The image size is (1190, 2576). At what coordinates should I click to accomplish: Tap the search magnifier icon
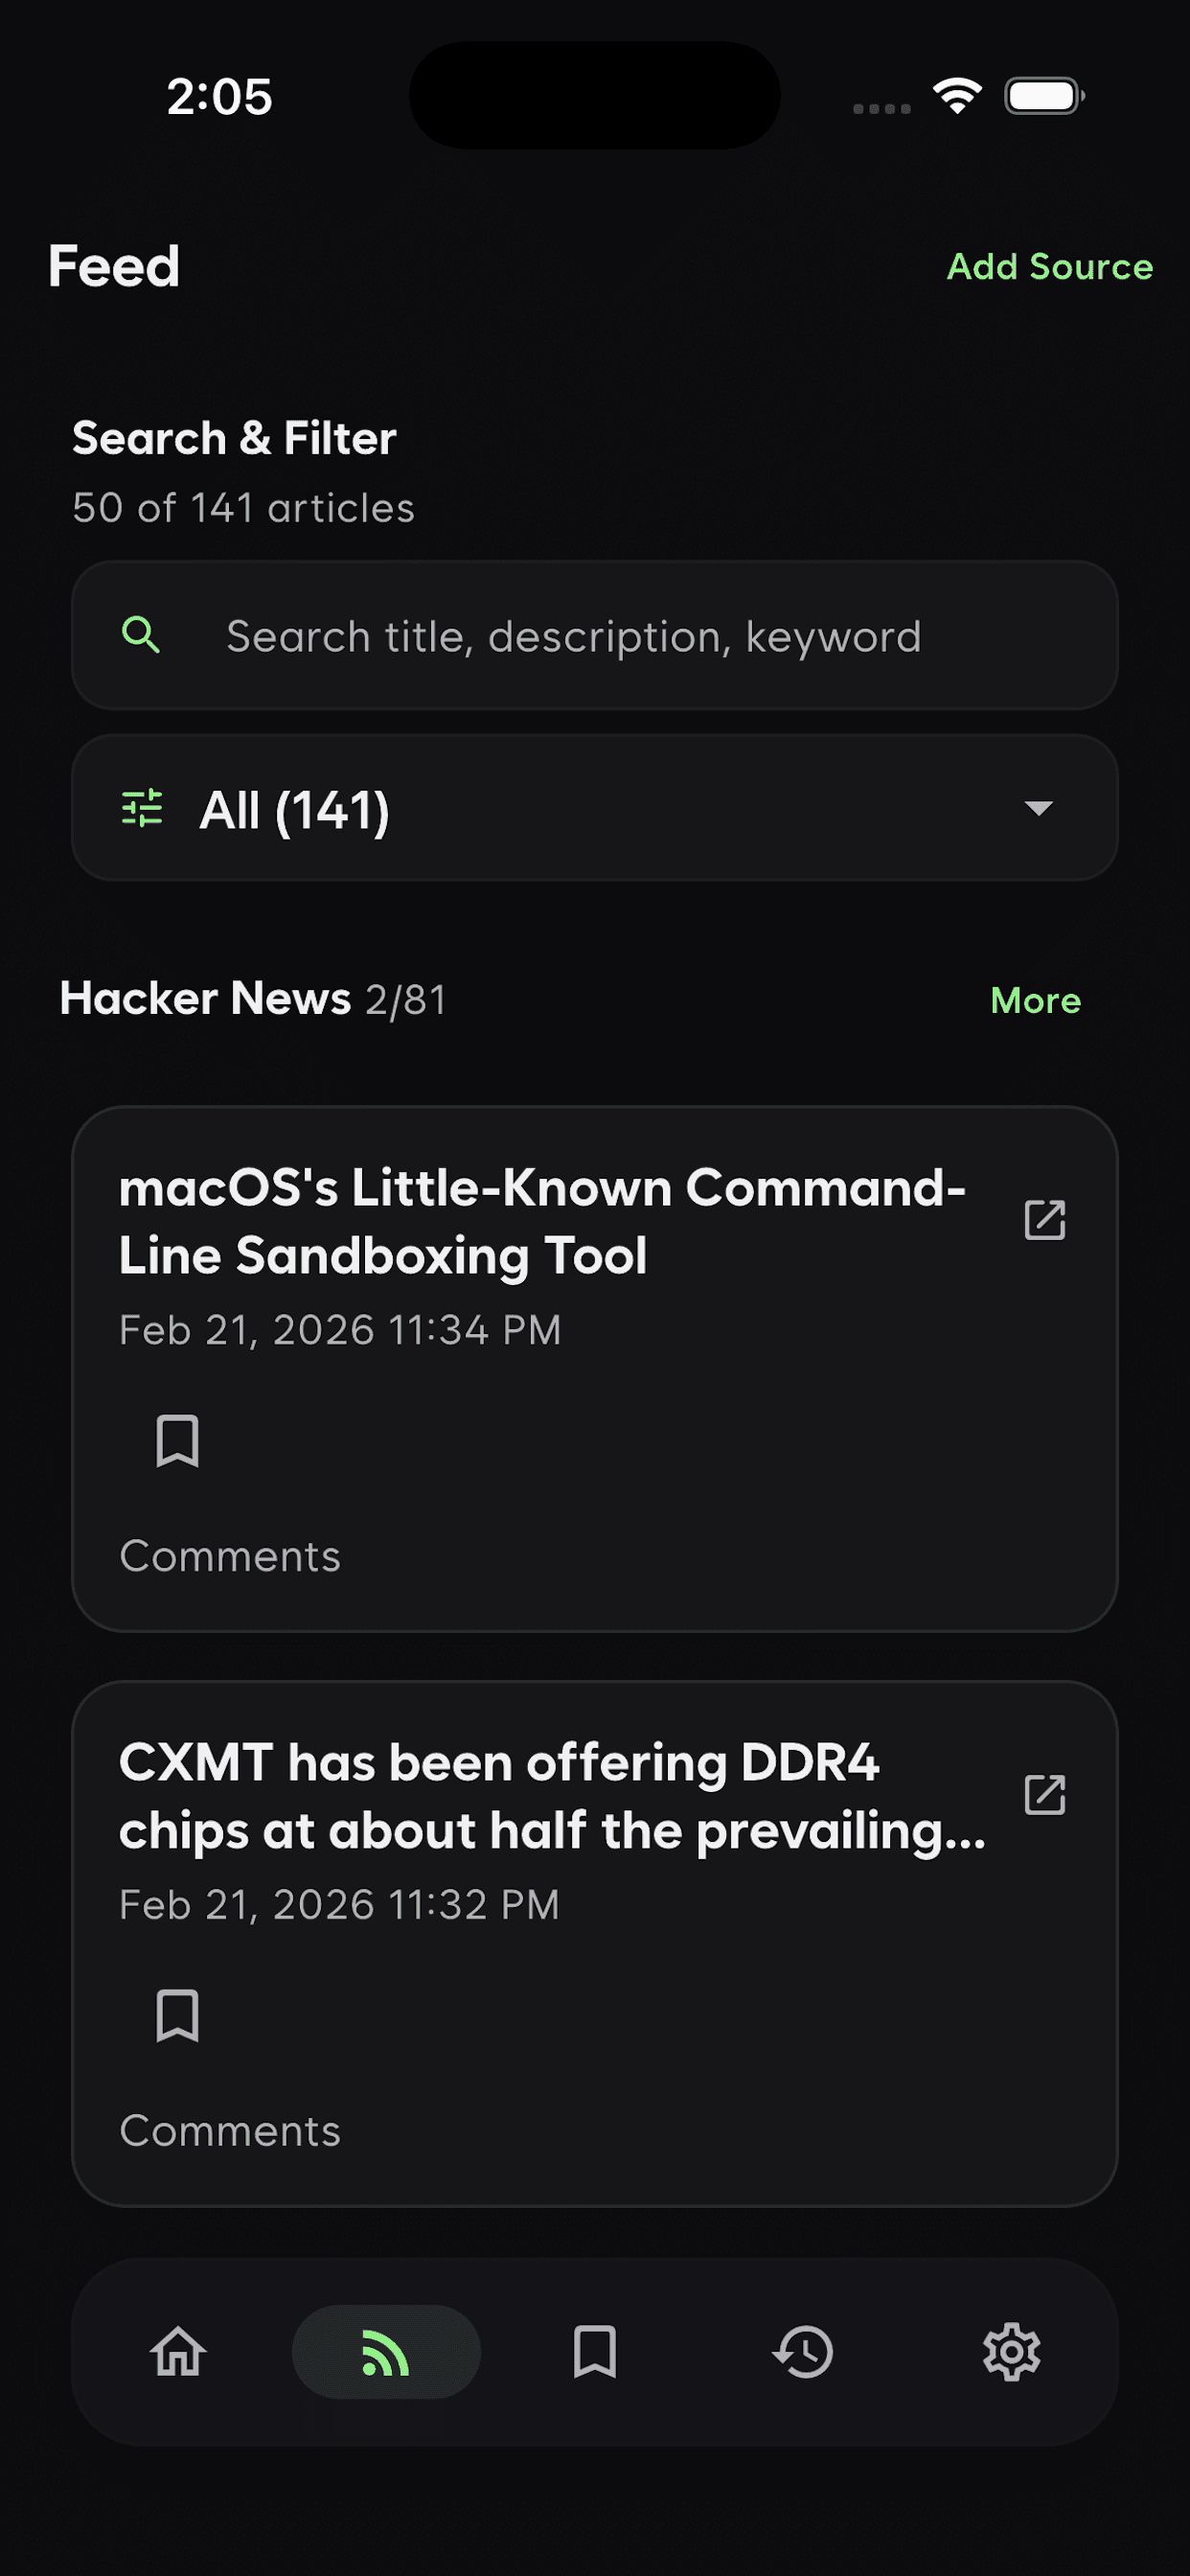[x=141, y=635]
